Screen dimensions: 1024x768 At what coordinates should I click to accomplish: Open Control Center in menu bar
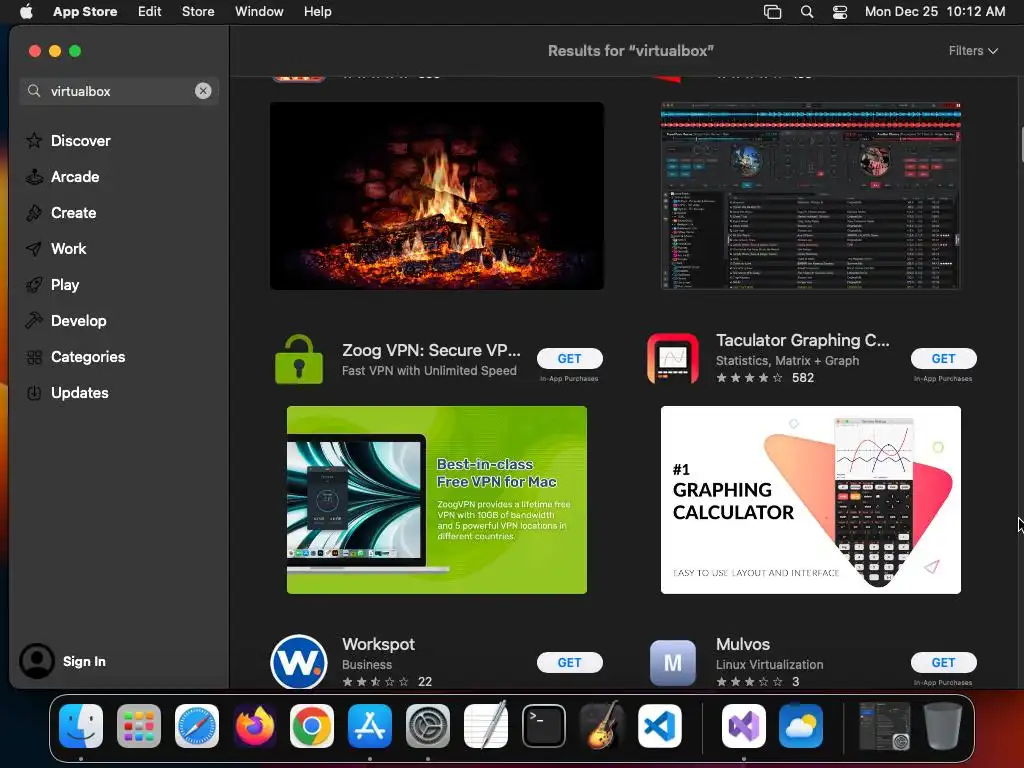840,11
